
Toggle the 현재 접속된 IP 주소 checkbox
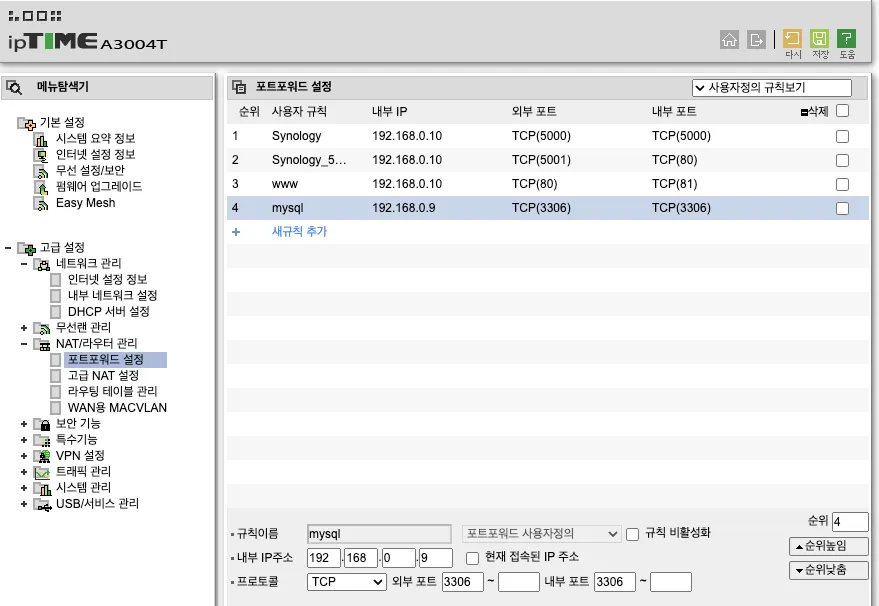pos(472,557)
